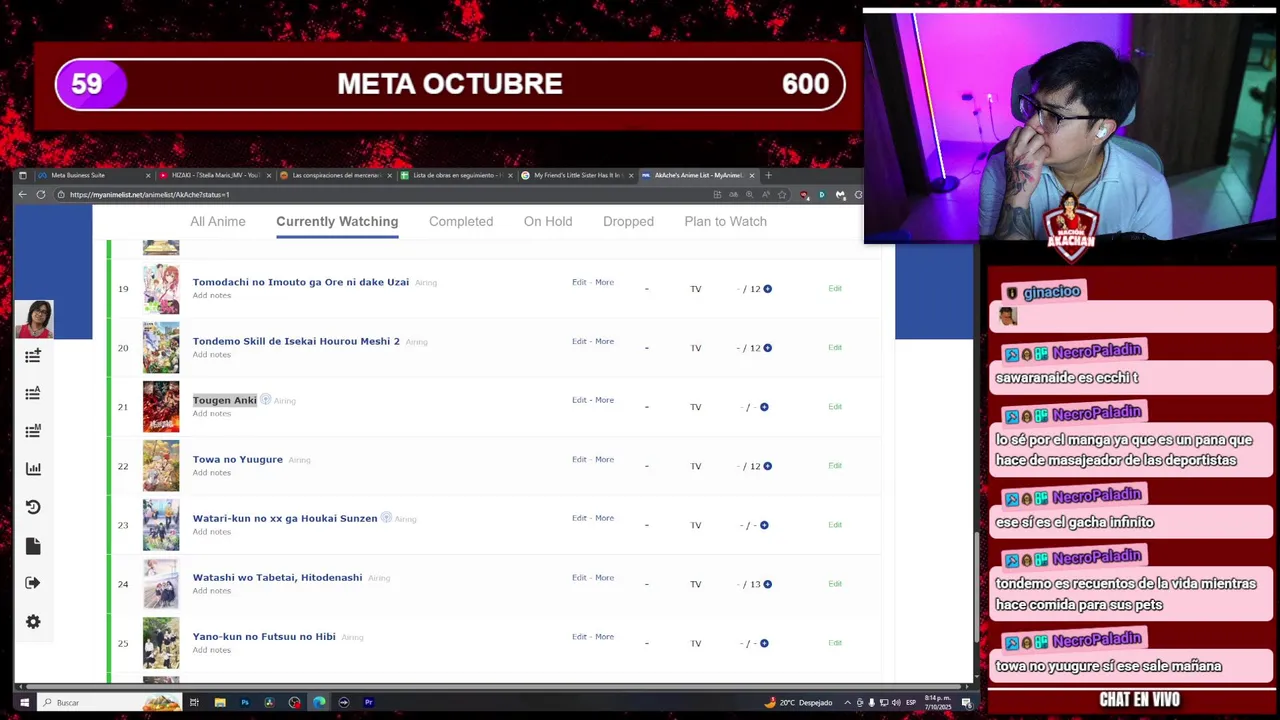
Task: Click Towa no Yuugure cover thumbnail
Action: click(161, 466)
